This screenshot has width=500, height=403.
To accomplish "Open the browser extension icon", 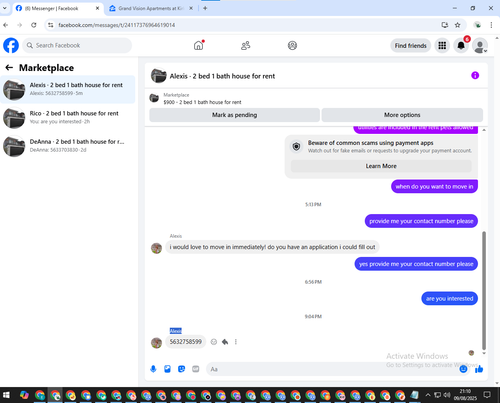I will pos(478,25).
